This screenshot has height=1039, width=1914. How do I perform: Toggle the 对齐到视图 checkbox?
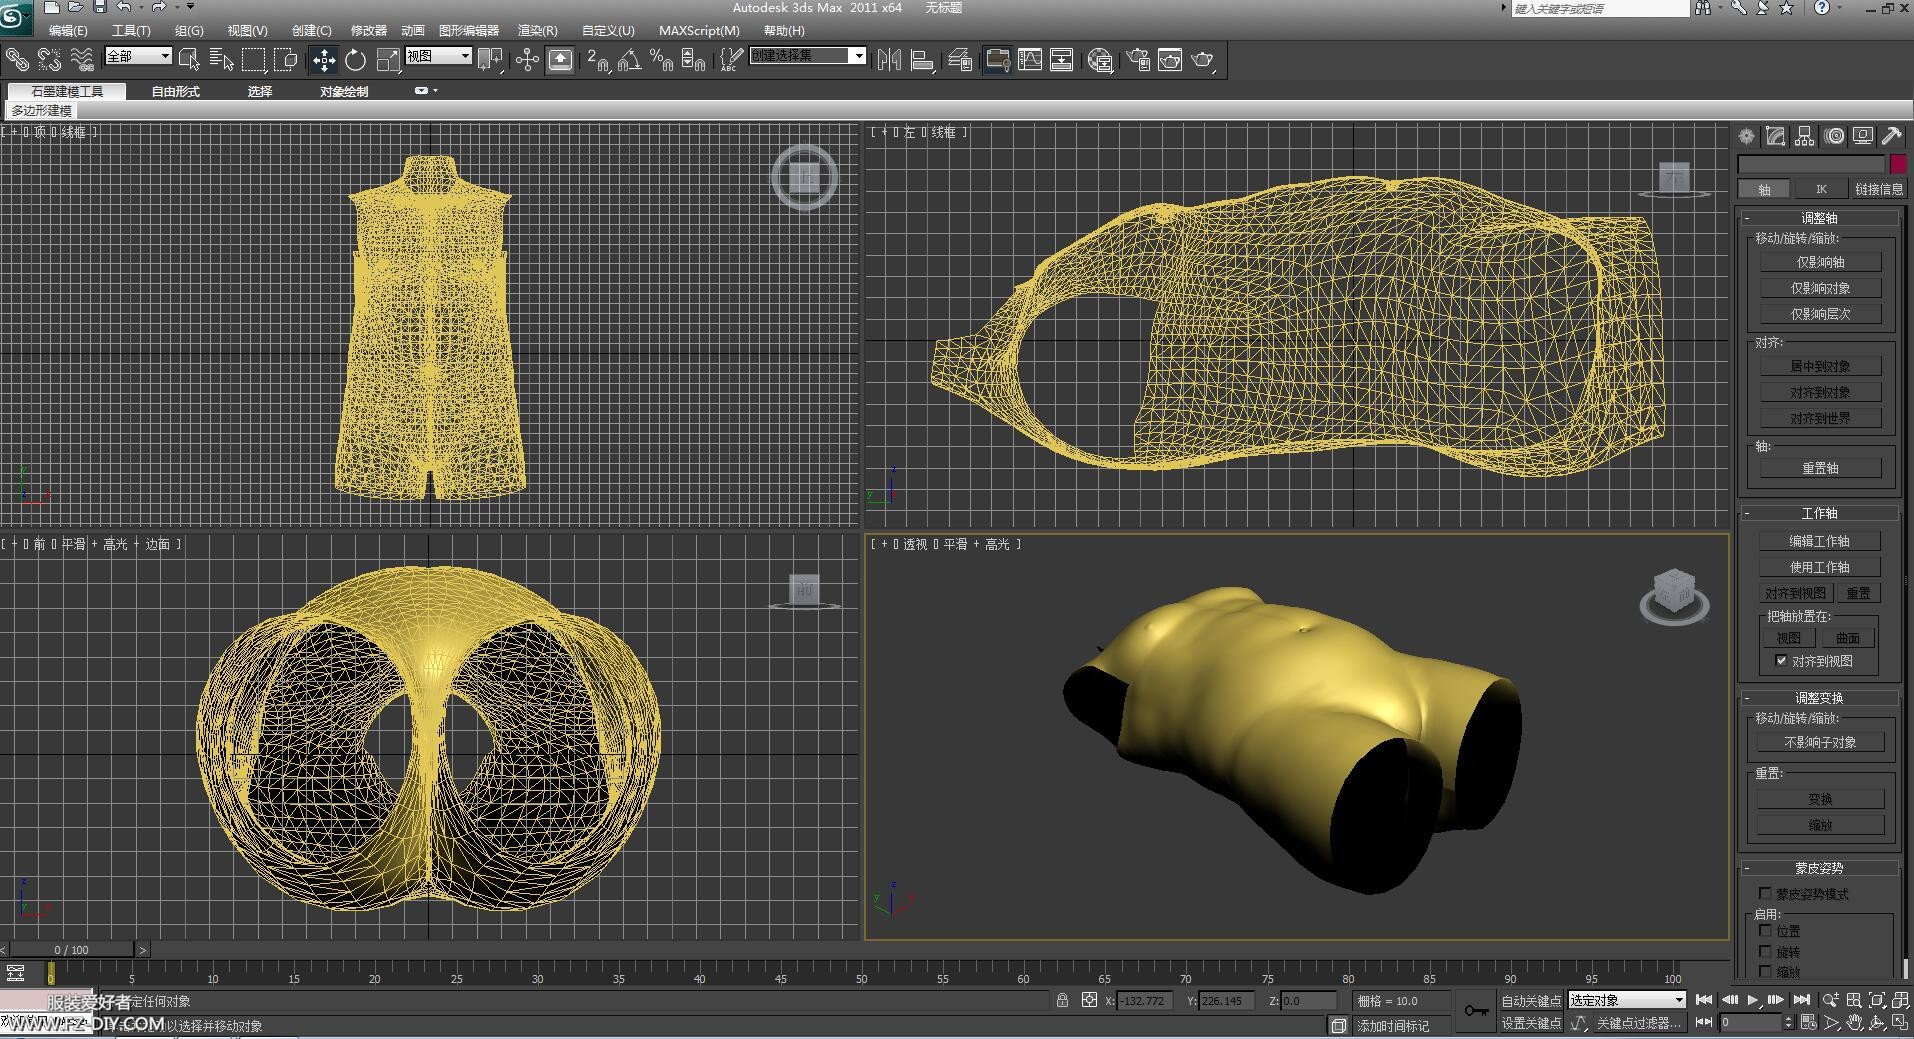coord(1781,661)
